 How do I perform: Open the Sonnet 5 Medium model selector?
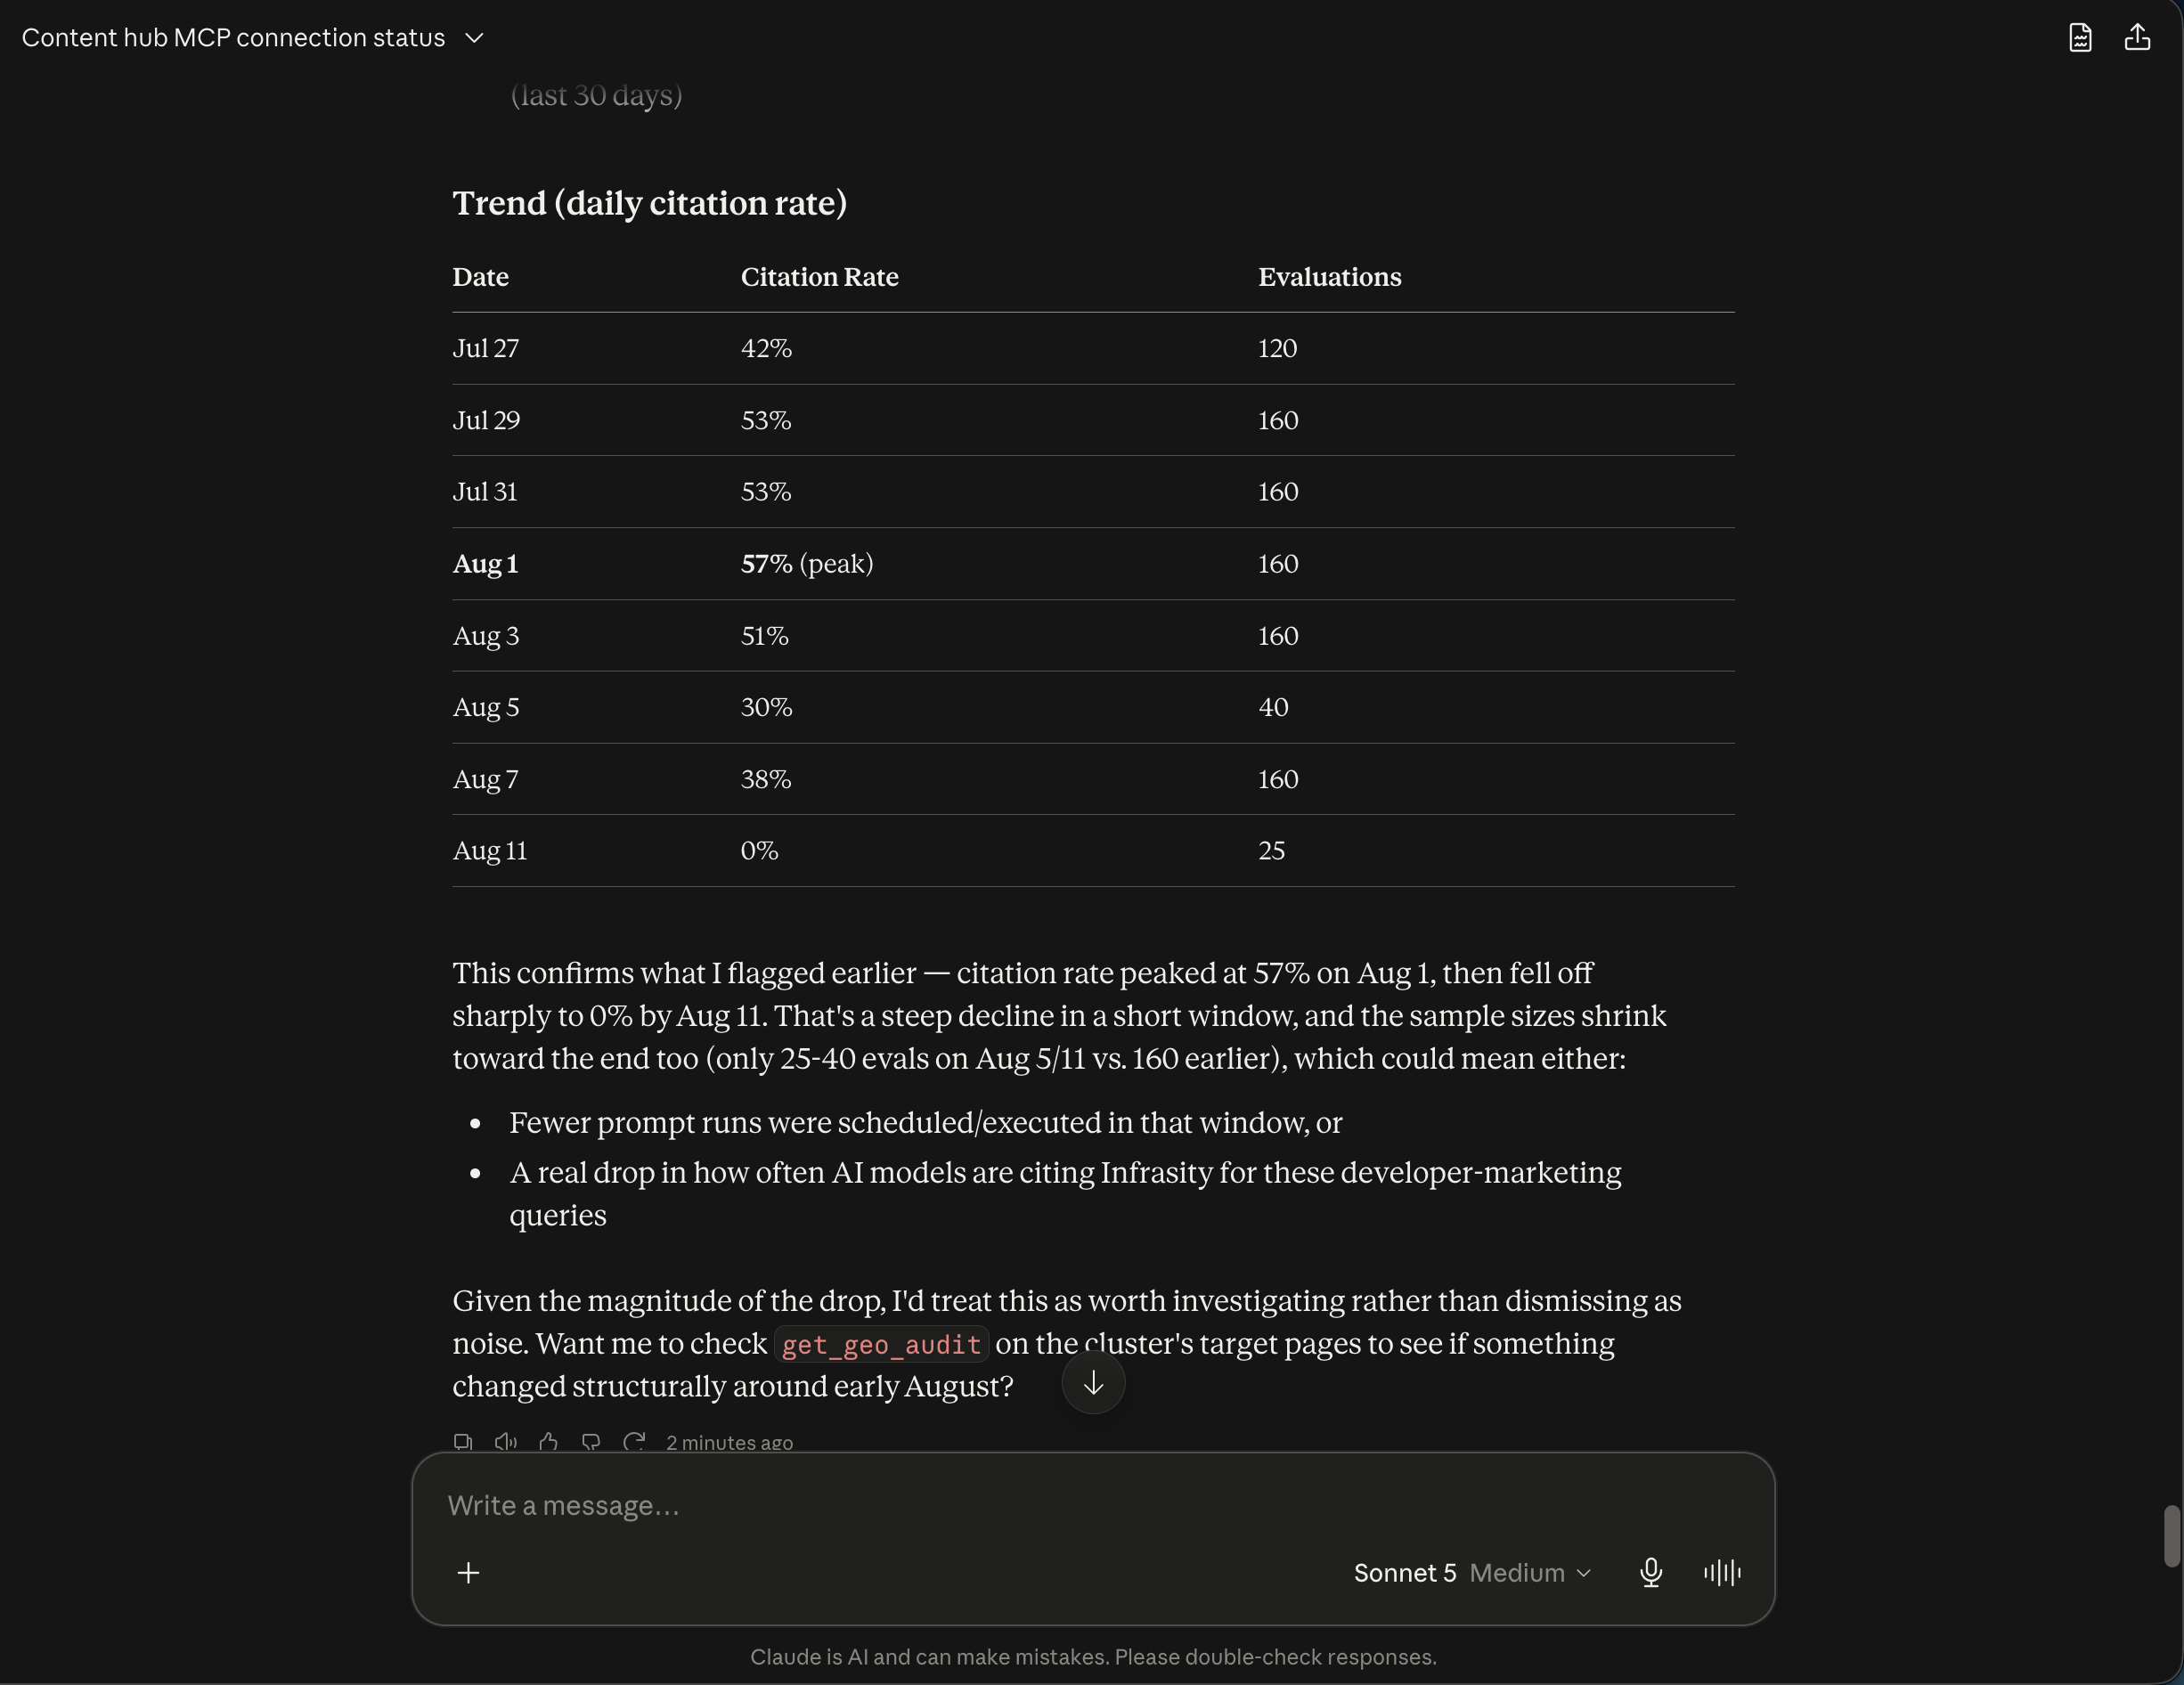1472,1573
